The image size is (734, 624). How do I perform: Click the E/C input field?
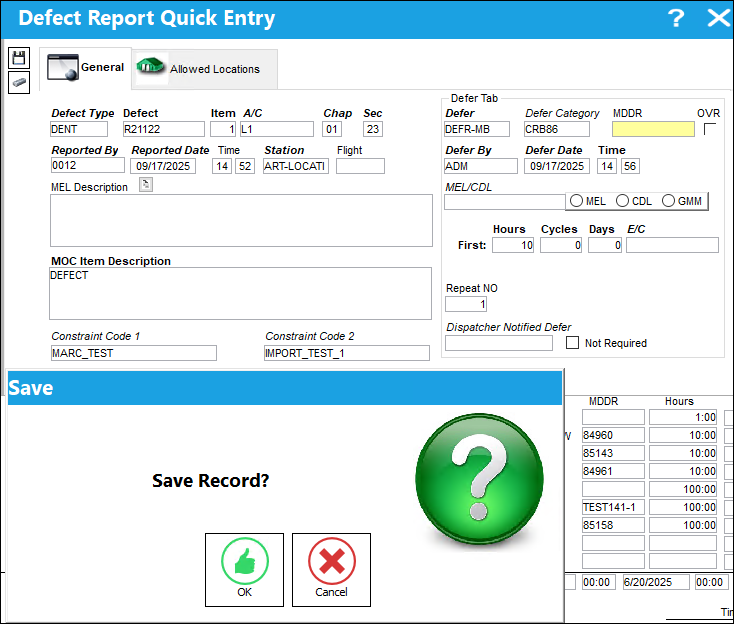click(x=672, y=245)
